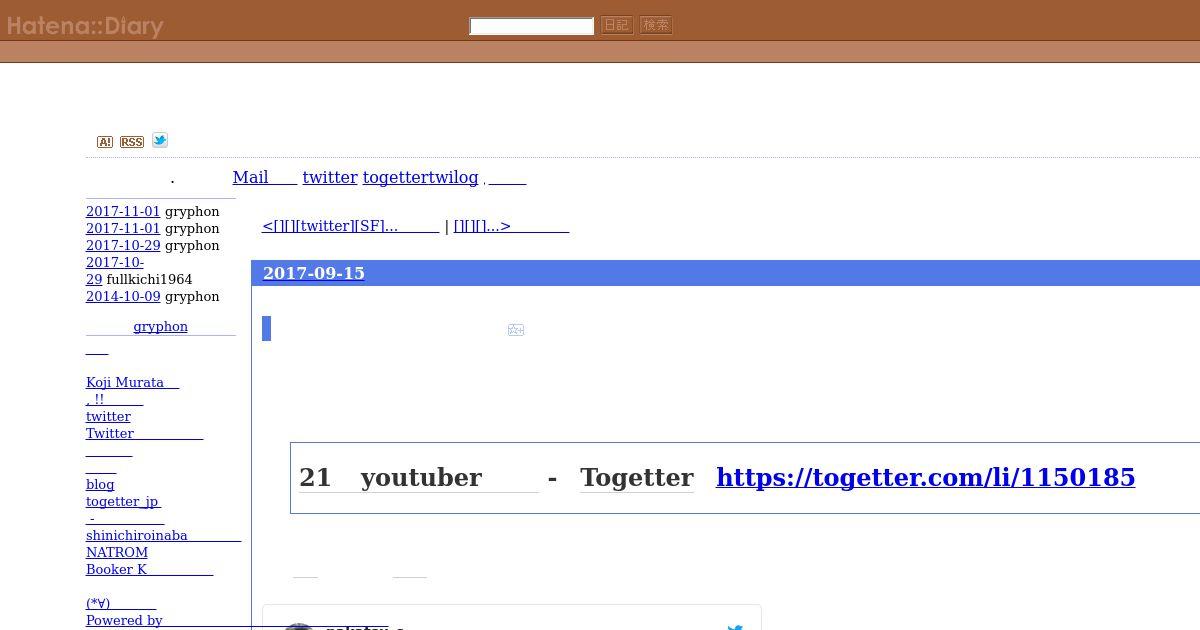
Task: Open the 2017-09-15 date heading
Action: (x=313, y=273)
